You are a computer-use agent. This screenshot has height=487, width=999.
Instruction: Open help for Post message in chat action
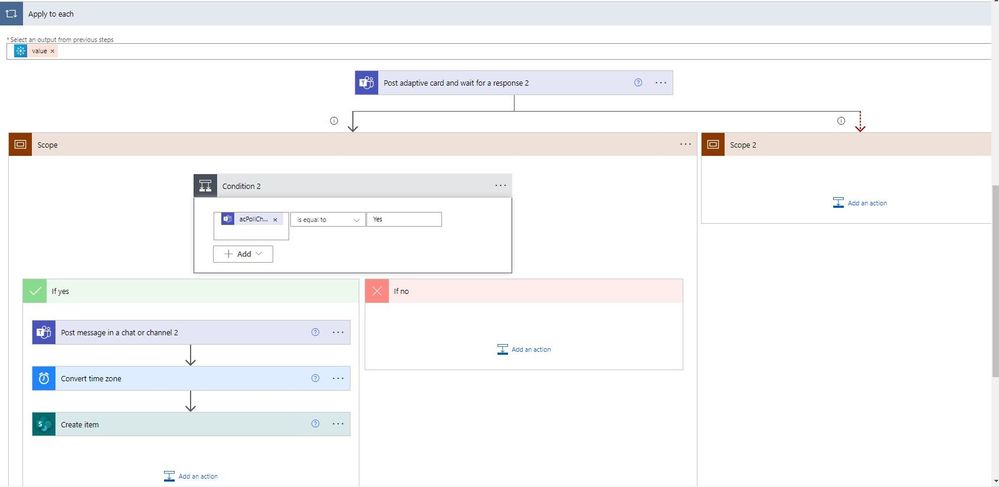click(315, 332)
